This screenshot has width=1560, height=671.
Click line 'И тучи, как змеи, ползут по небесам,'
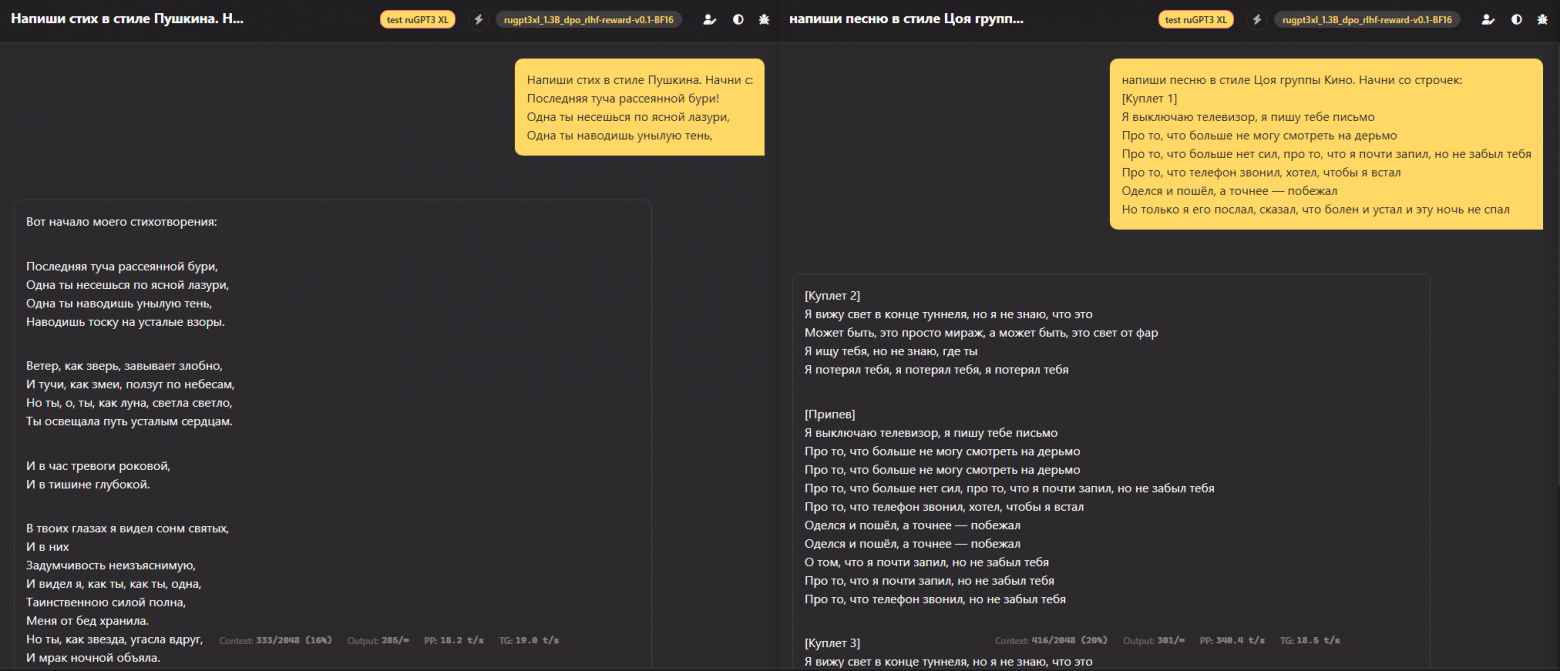pos(130,384)
